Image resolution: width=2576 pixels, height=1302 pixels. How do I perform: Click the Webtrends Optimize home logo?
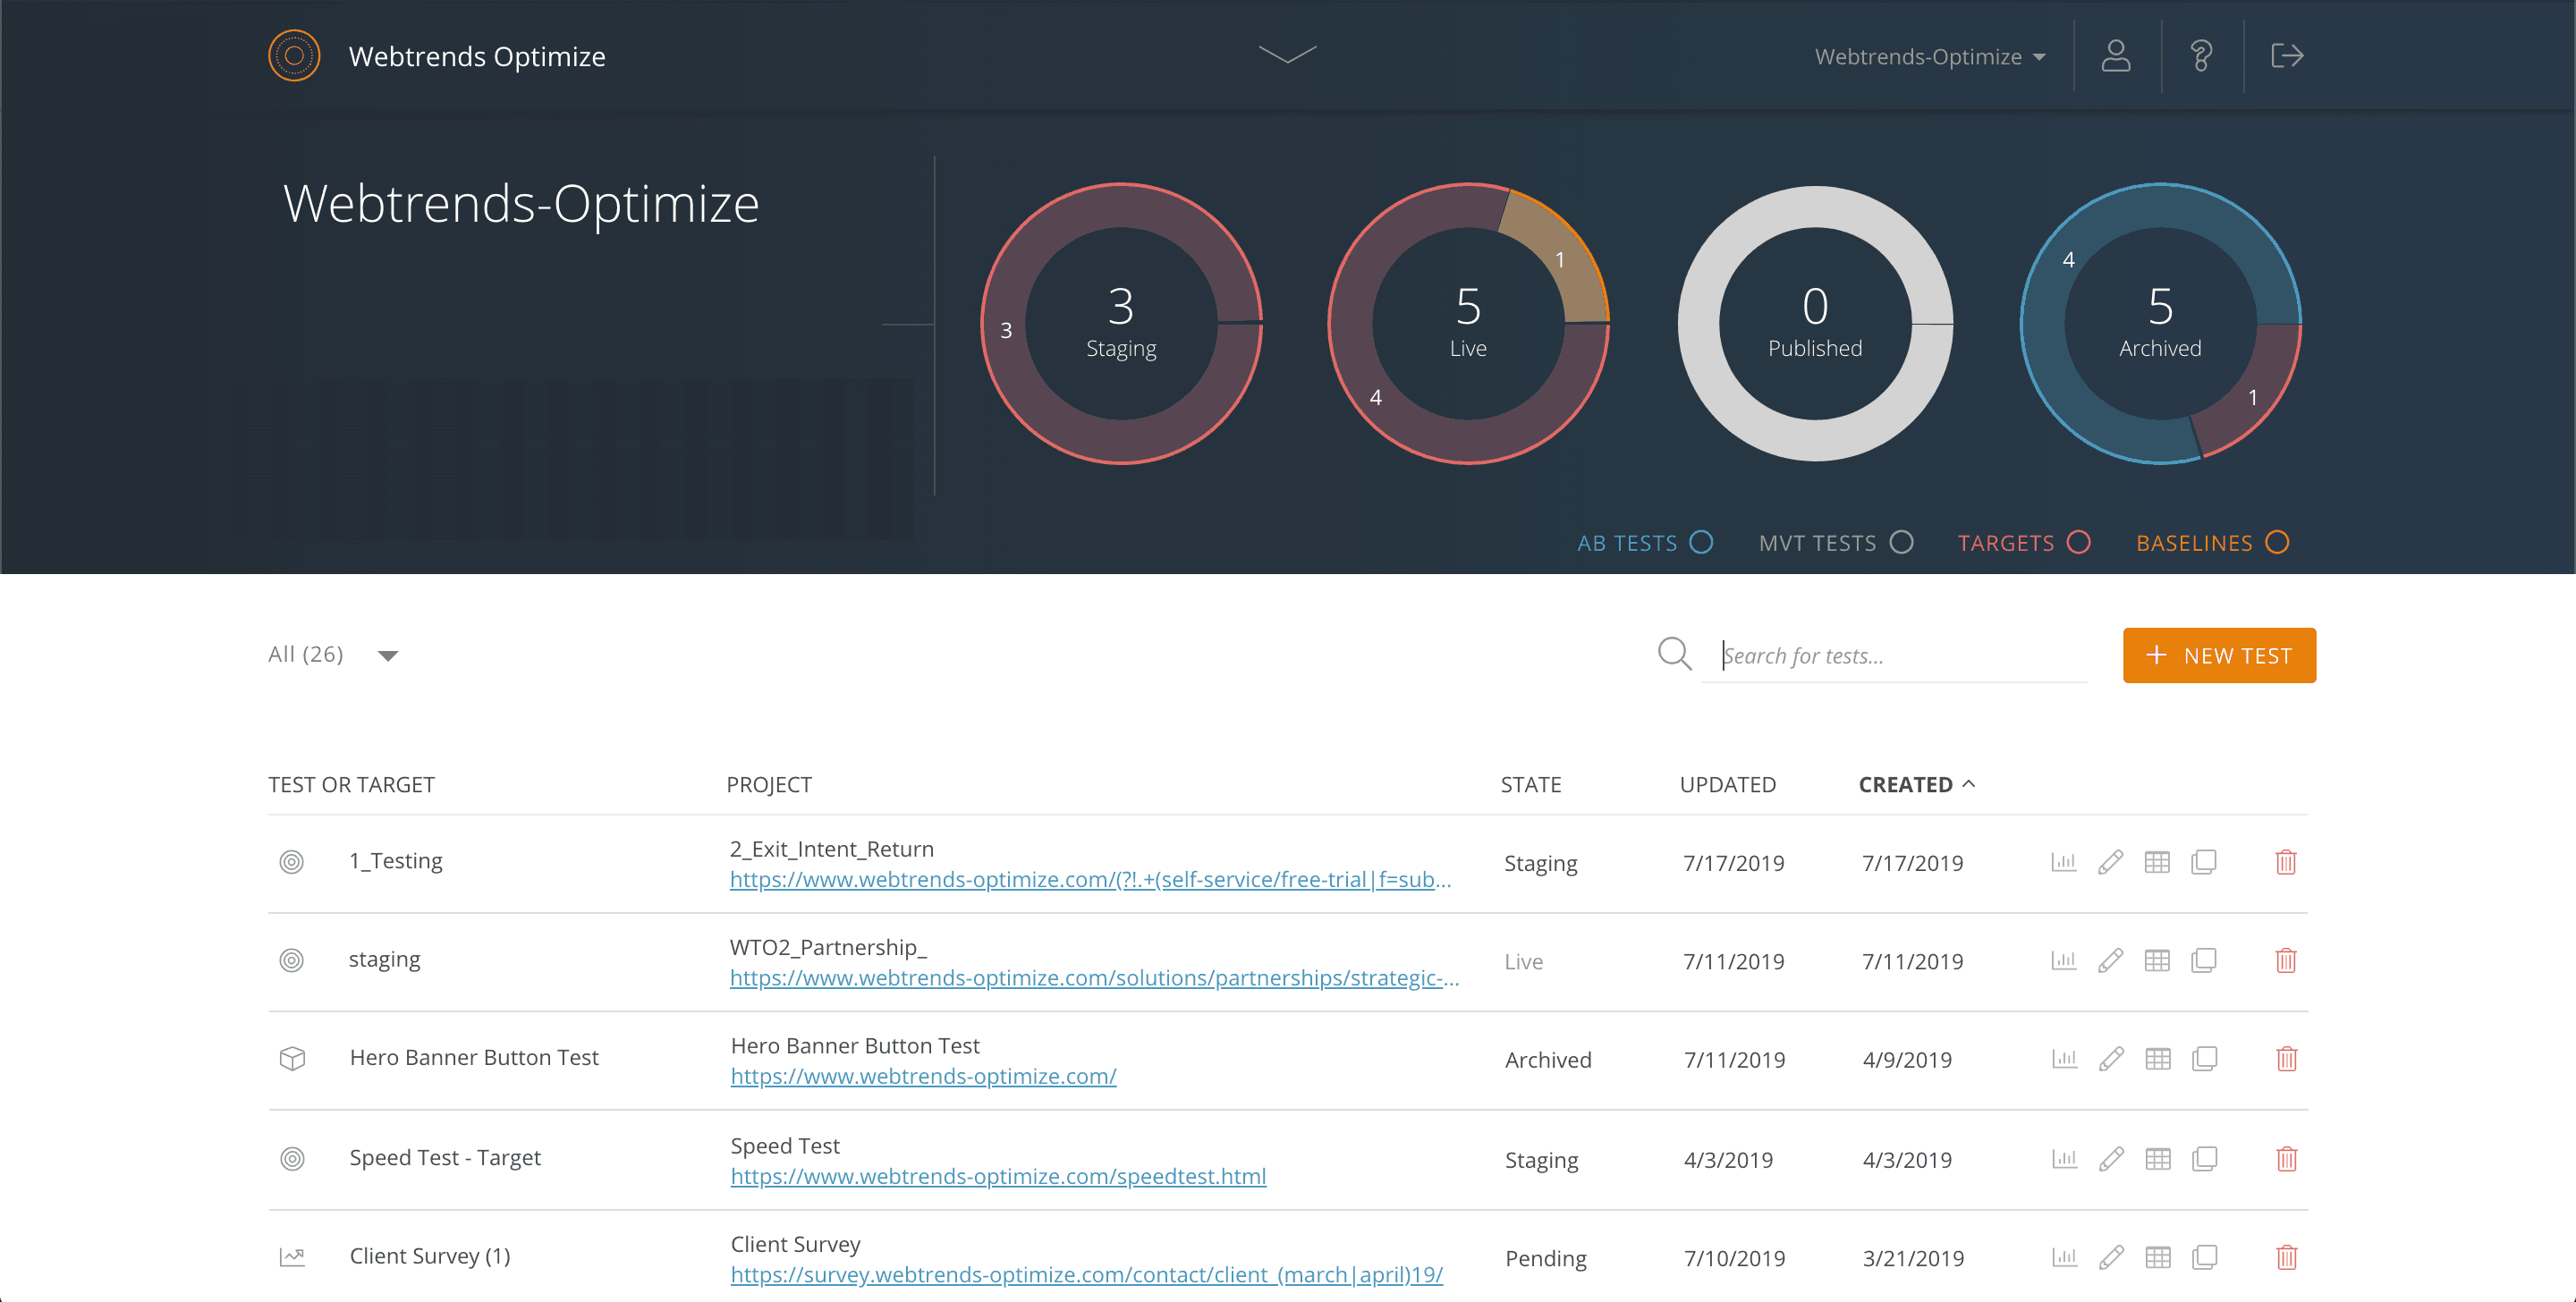click(293, 55)
